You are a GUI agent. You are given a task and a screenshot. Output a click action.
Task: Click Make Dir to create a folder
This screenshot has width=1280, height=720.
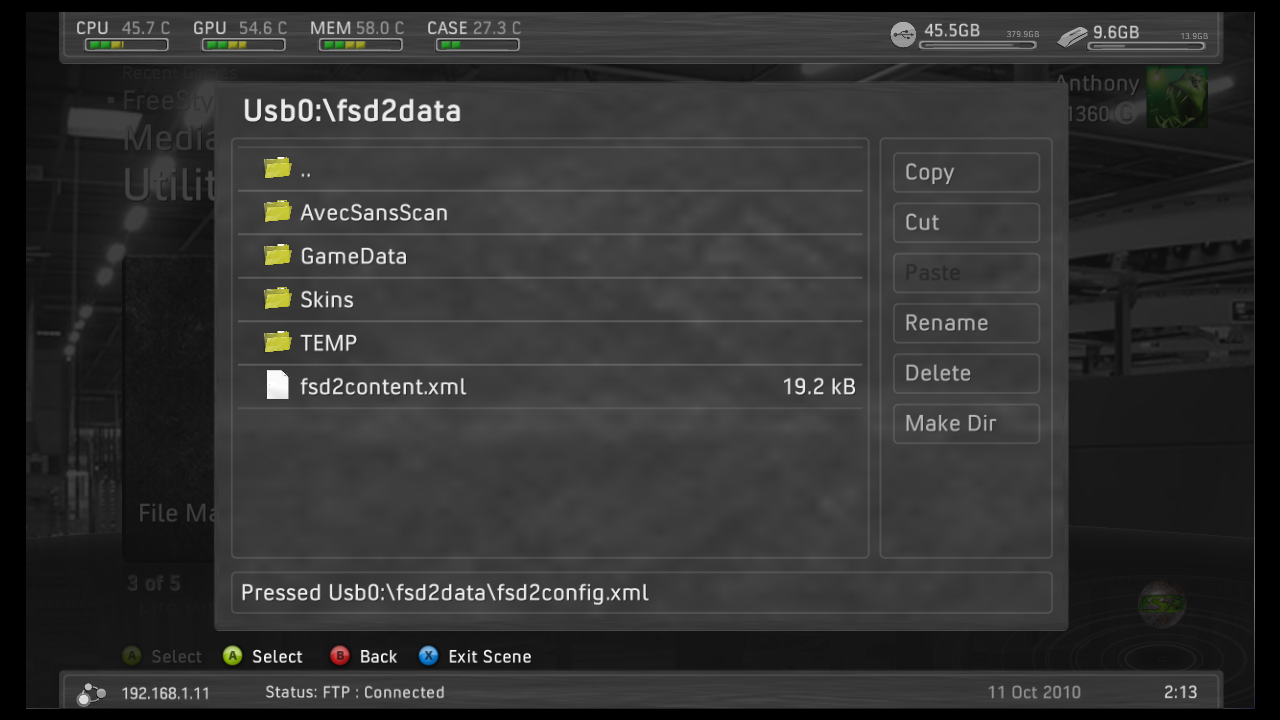click(966, 423)
